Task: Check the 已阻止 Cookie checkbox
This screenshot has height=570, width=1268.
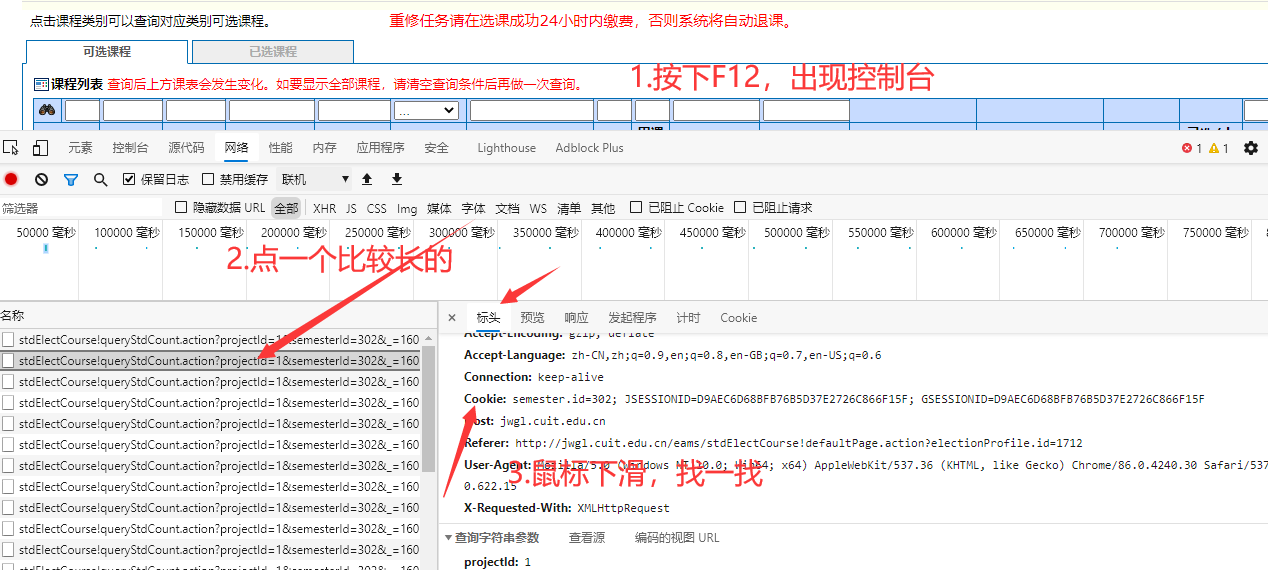Action: tap(636, 207)
